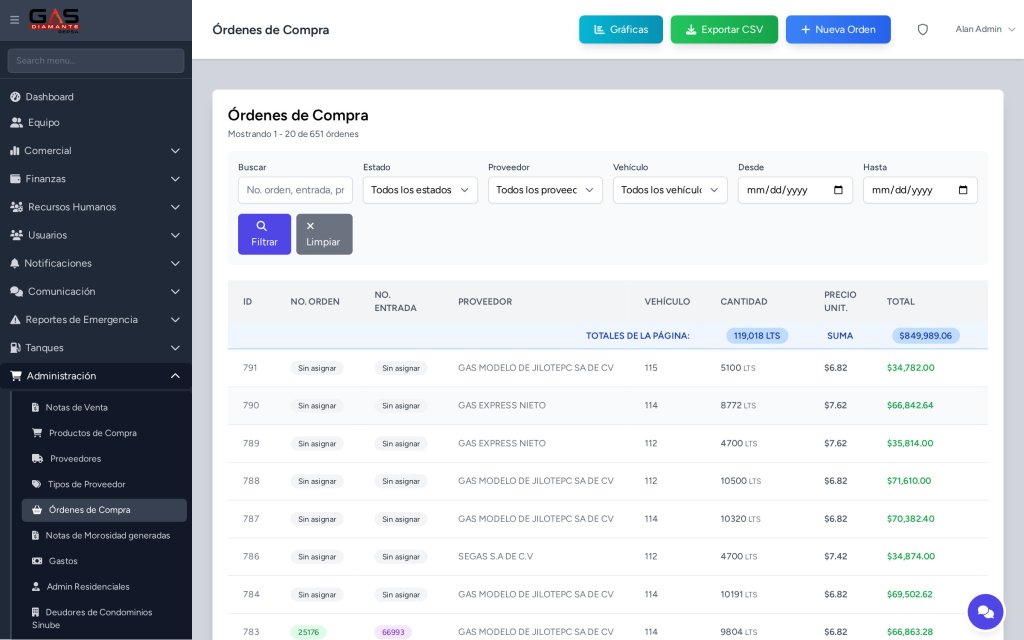Open the Estado dropdown 'Todos los estados'

point(420,190)
